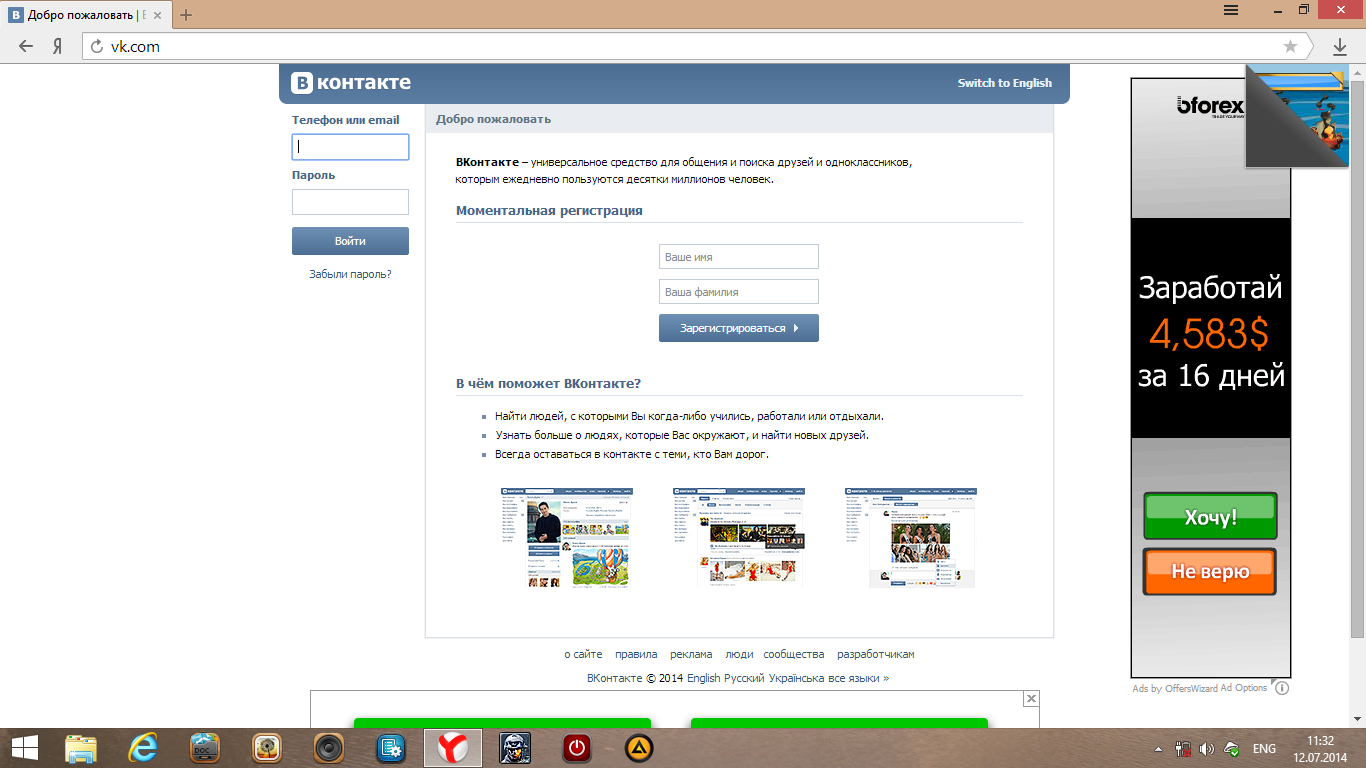Open the loudspeaker app in taskbar
The width and height of the screenshot is (1366, 768).
(x=328, y=748)
